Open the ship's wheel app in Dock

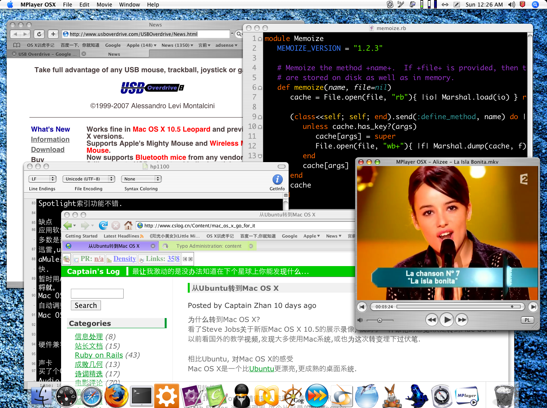[x=292, y=396]
